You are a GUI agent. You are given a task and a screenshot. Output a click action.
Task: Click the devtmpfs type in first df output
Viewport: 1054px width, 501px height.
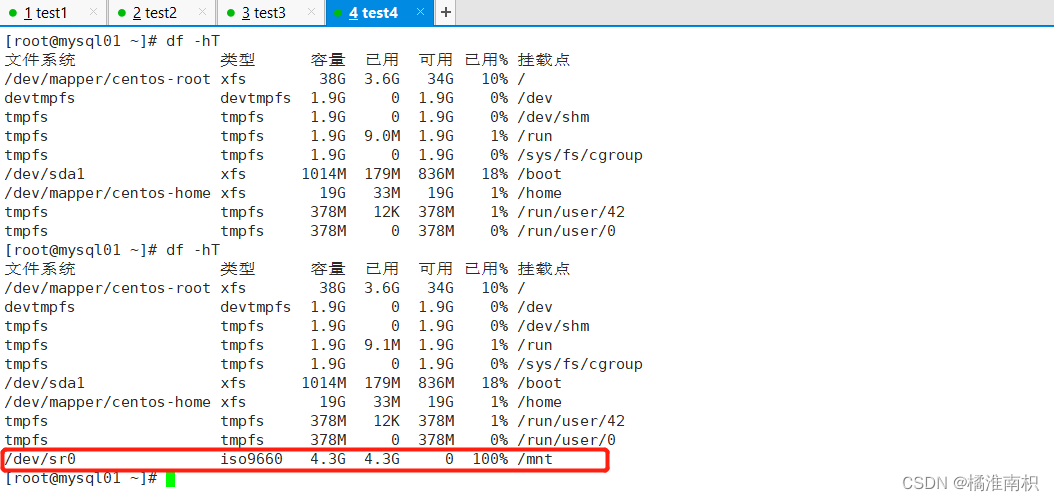click(255, 98)
